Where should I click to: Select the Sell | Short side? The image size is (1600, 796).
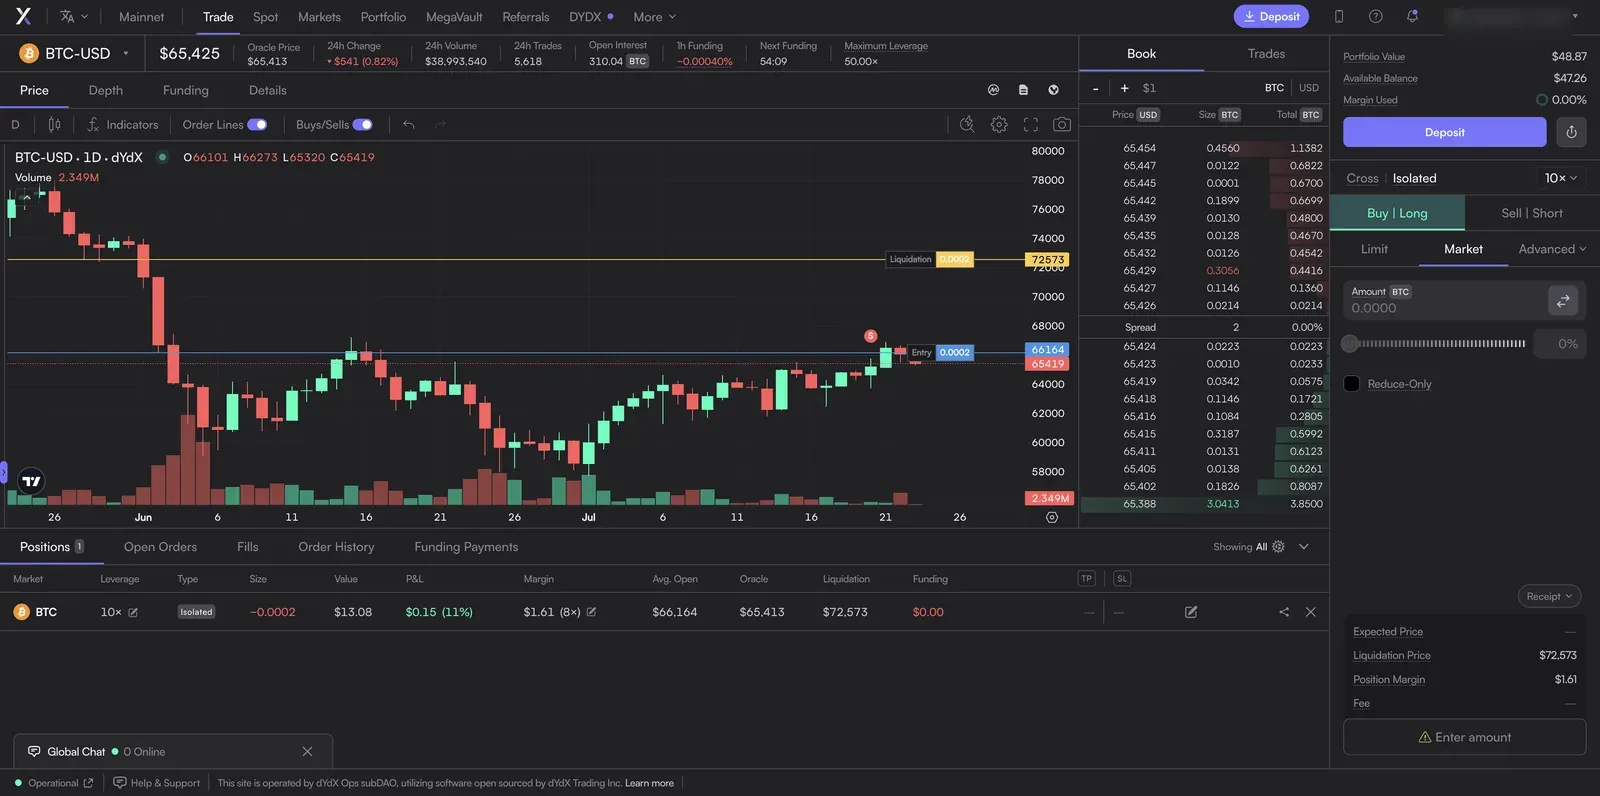(x=1532, y=213)
